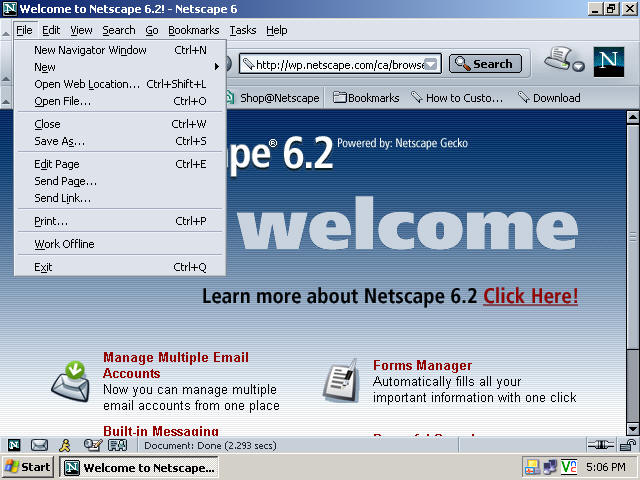
Task: Collapse the navigation toolbar via its grippy
Action: click(6, 64)
